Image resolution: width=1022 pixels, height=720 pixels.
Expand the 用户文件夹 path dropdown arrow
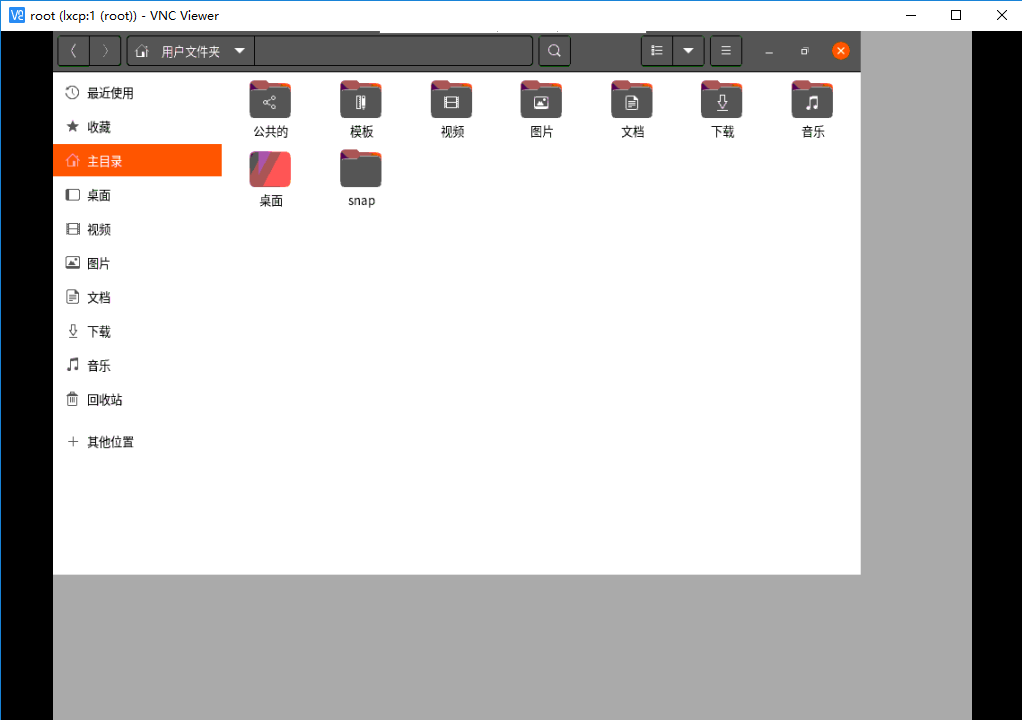(x=240, y=51)
